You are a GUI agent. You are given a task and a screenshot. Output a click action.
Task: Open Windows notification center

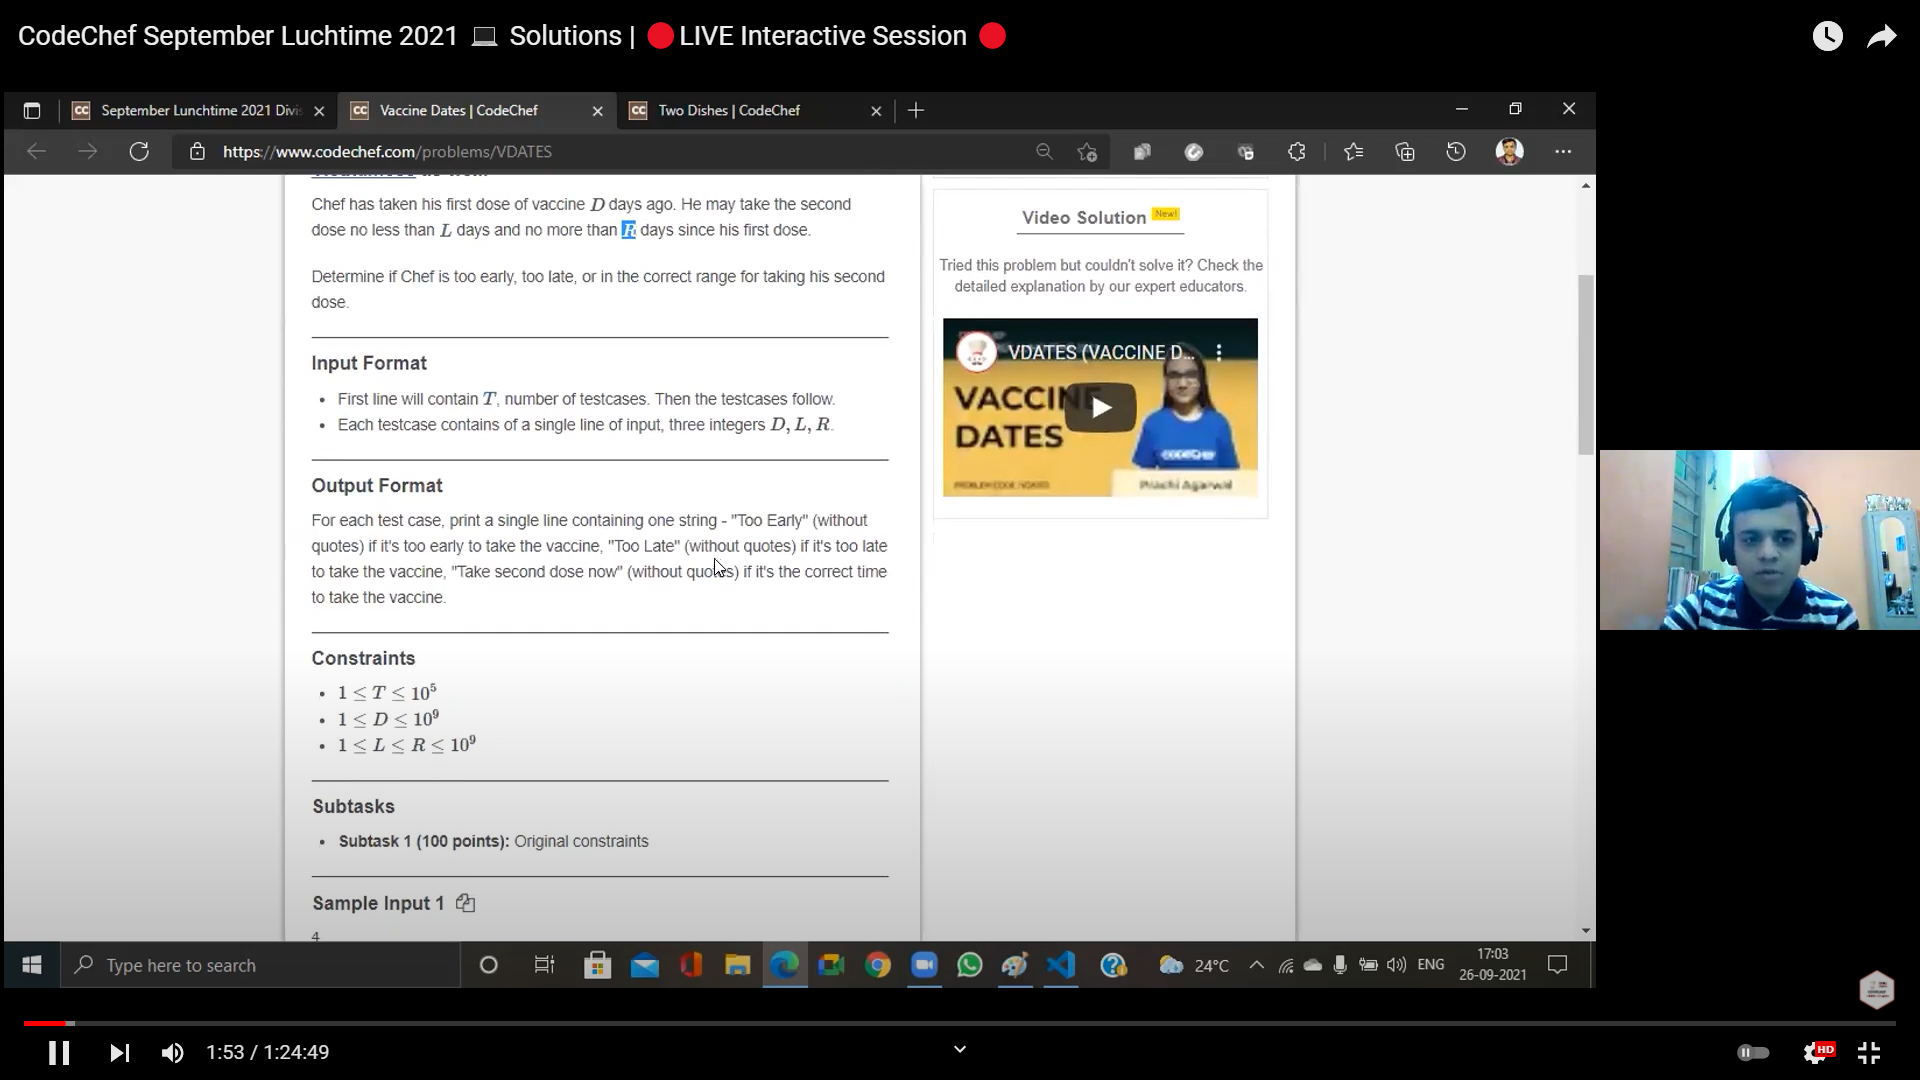point(1557,965)
